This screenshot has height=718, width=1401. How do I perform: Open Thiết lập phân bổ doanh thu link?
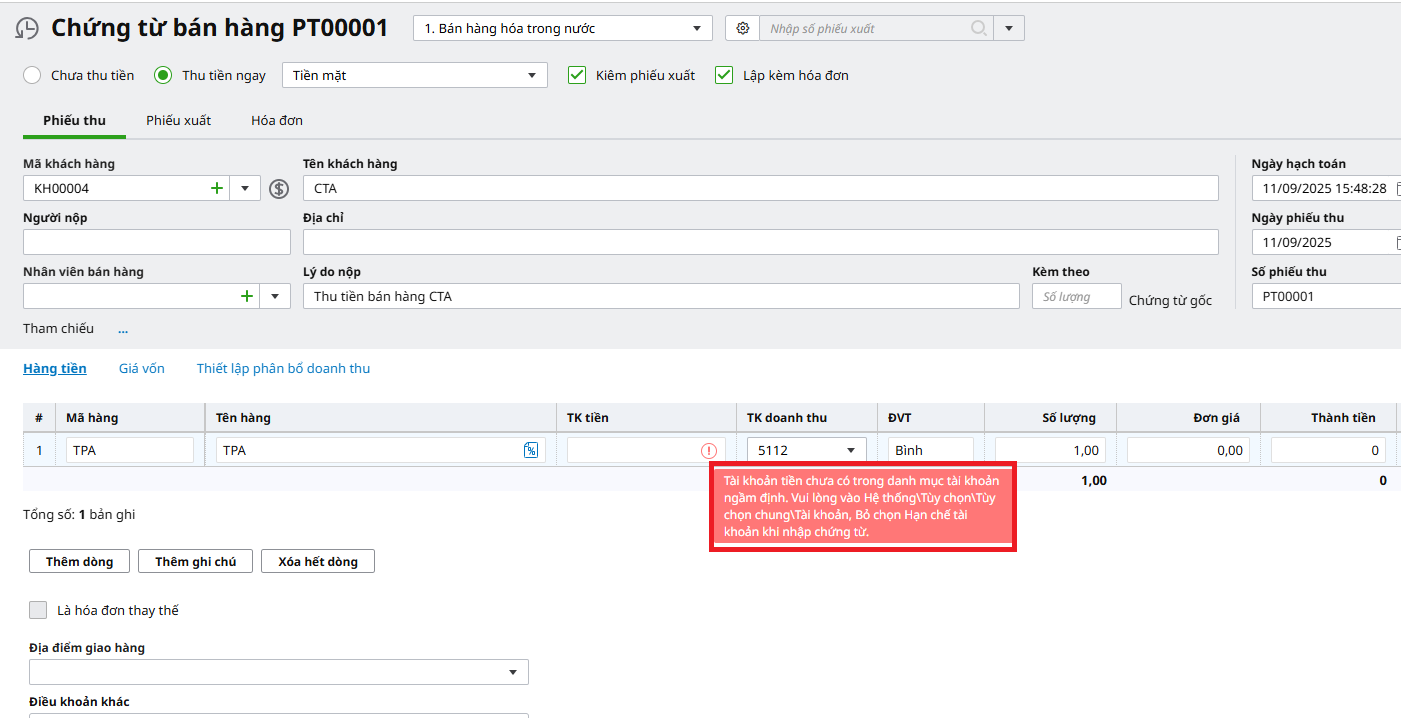pyautogui.click(x=283, y=369)
